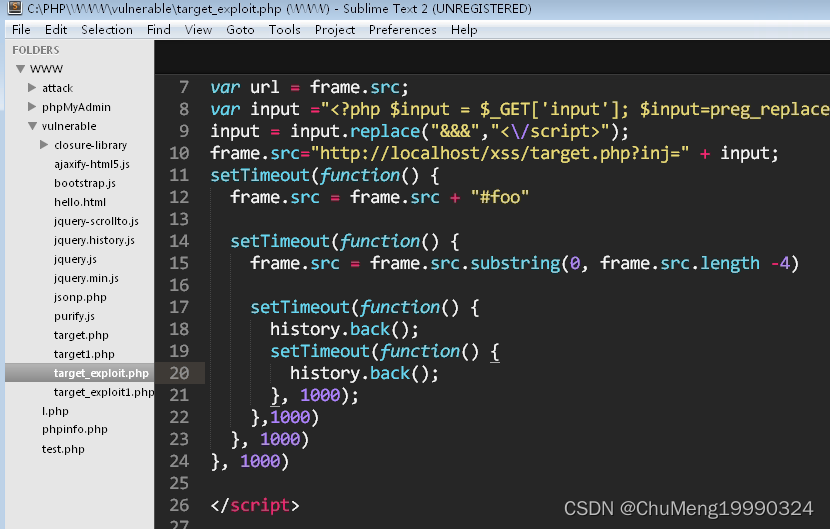Click history.back() on line 18
The image size is (830, 529).
(x=344, y=329)
